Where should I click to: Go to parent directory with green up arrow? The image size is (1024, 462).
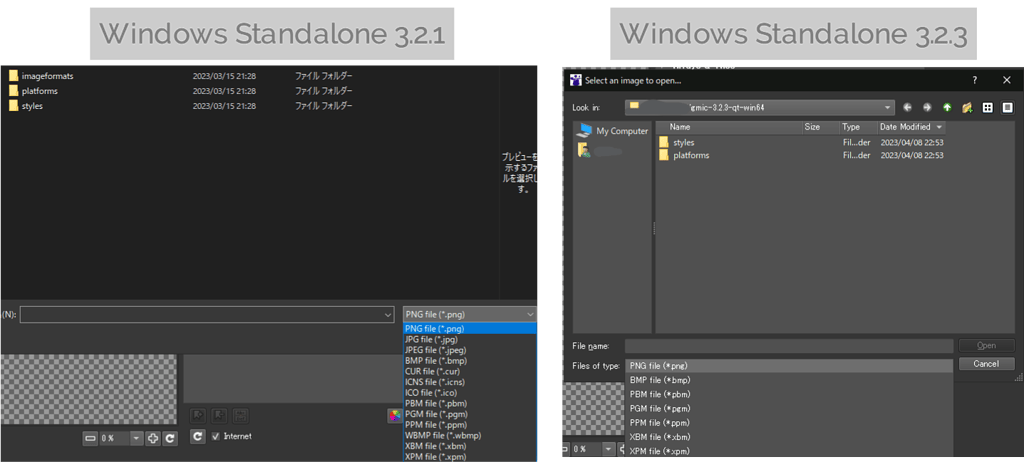pyautogui.click(x=947, y=108)
